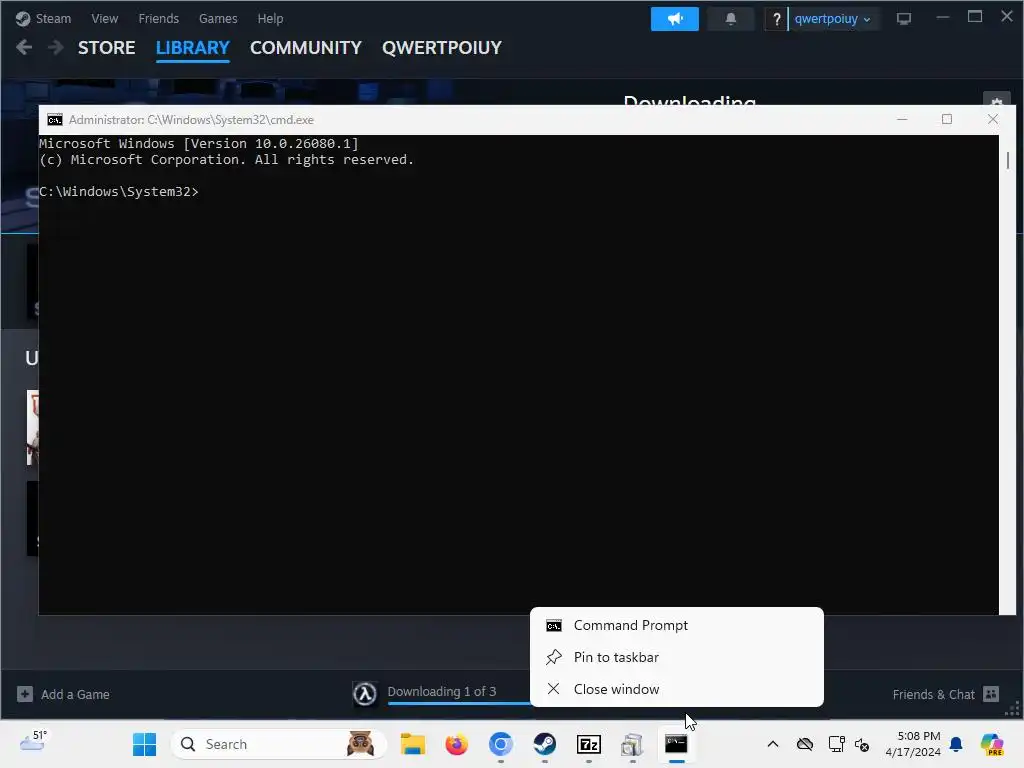1024x768 pixels.
Task: Show hidden tray icons chevron
Action: point(773,744)
